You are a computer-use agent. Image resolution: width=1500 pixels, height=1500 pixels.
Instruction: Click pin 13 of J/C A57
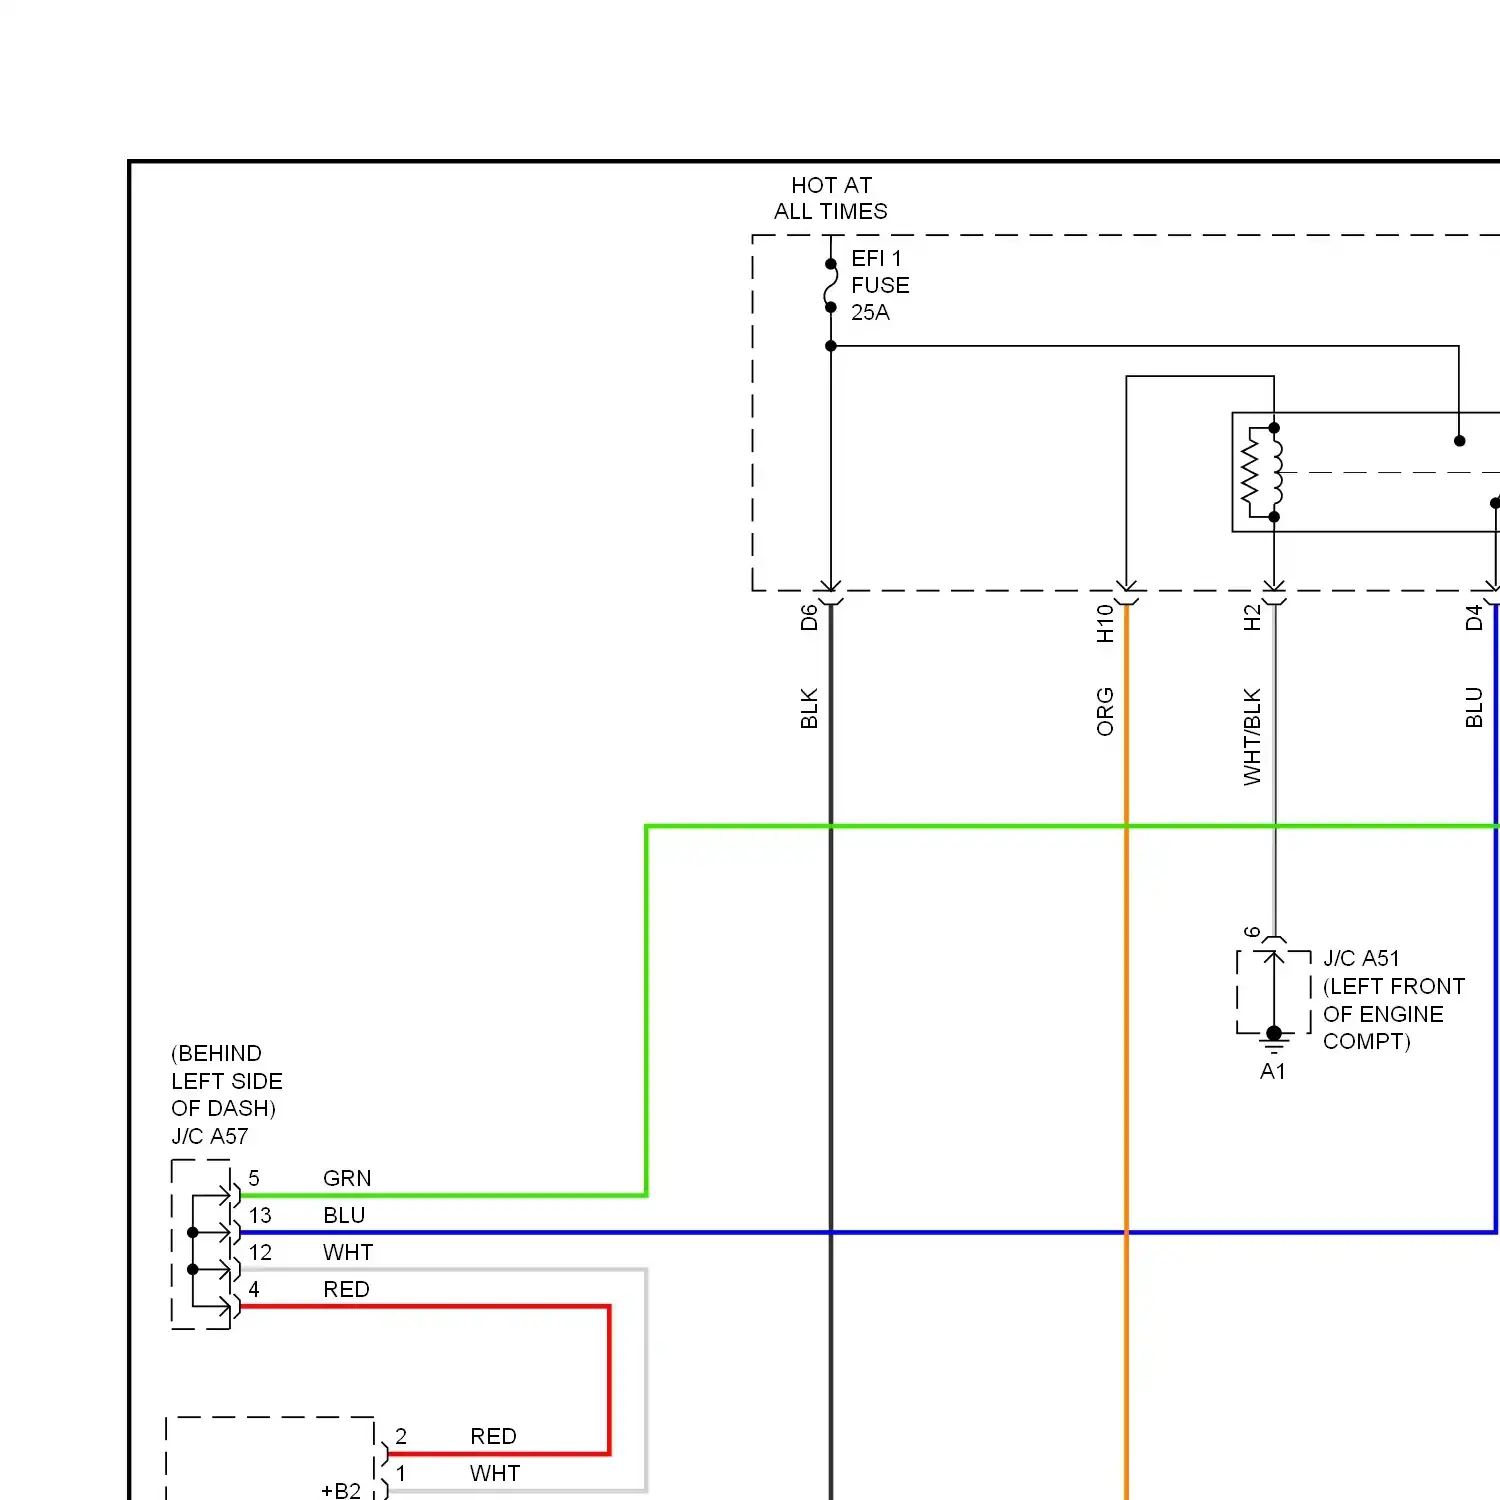click(x=260, y=1215)
